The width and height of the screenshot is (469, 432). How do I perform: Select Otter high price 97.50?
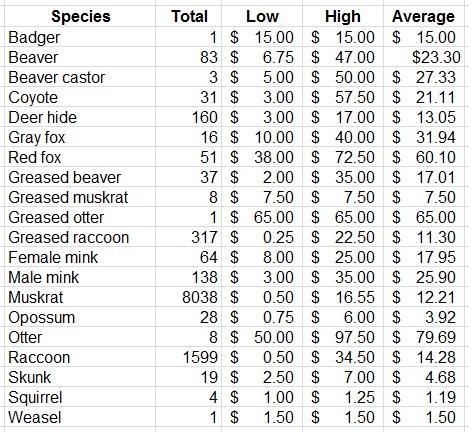(x=343, y=337)
